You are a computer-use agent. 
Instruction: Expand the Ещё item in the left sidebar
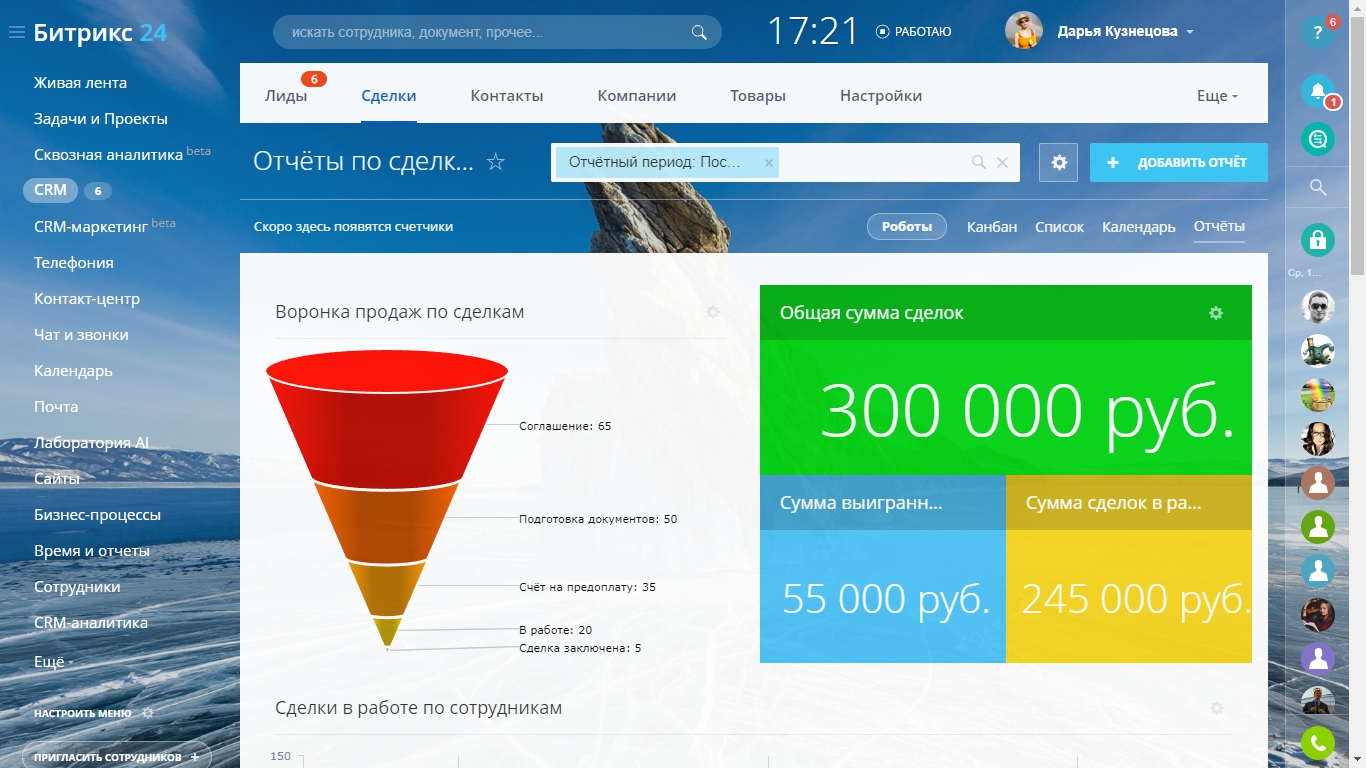tap(52, 662)
